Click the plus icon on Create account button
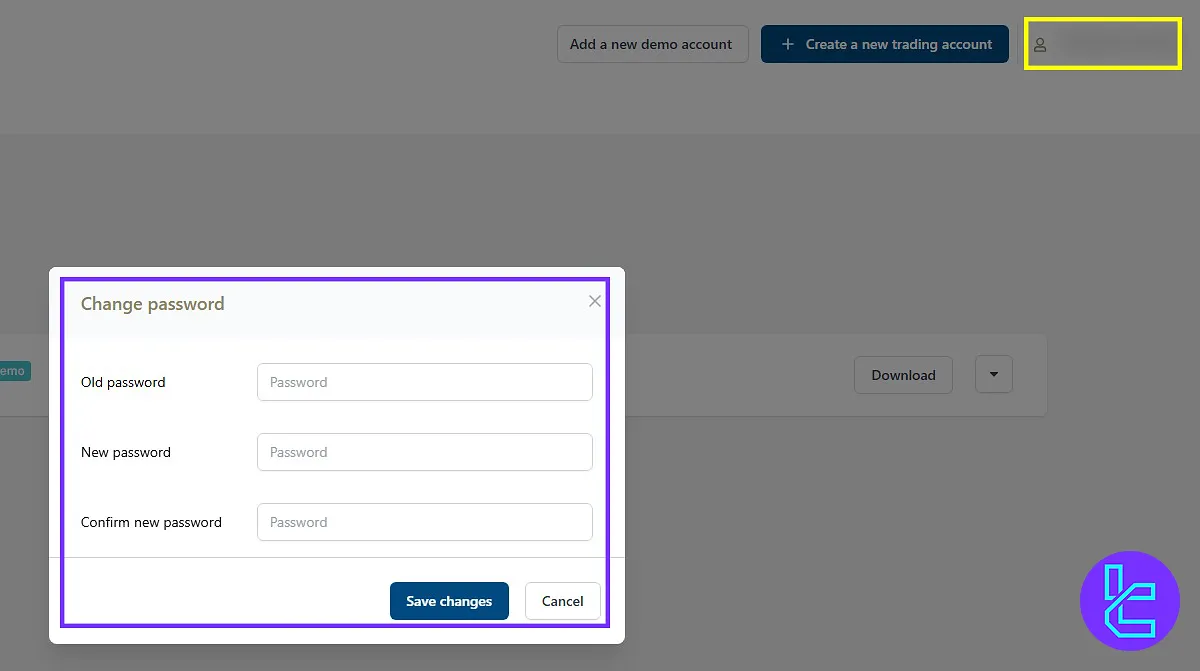Viewport: 1200px width, 671px height. 787,44
